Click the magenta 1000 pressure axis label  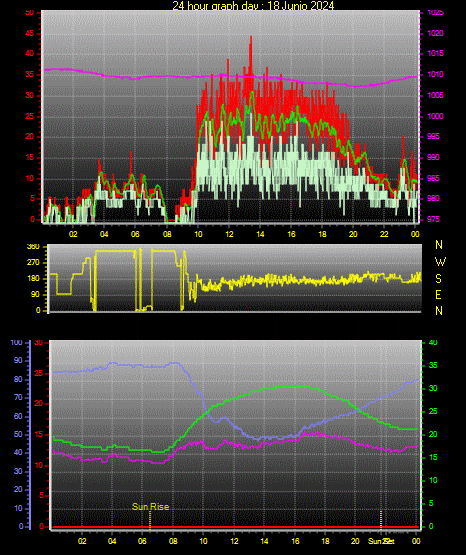click(435, 116)
